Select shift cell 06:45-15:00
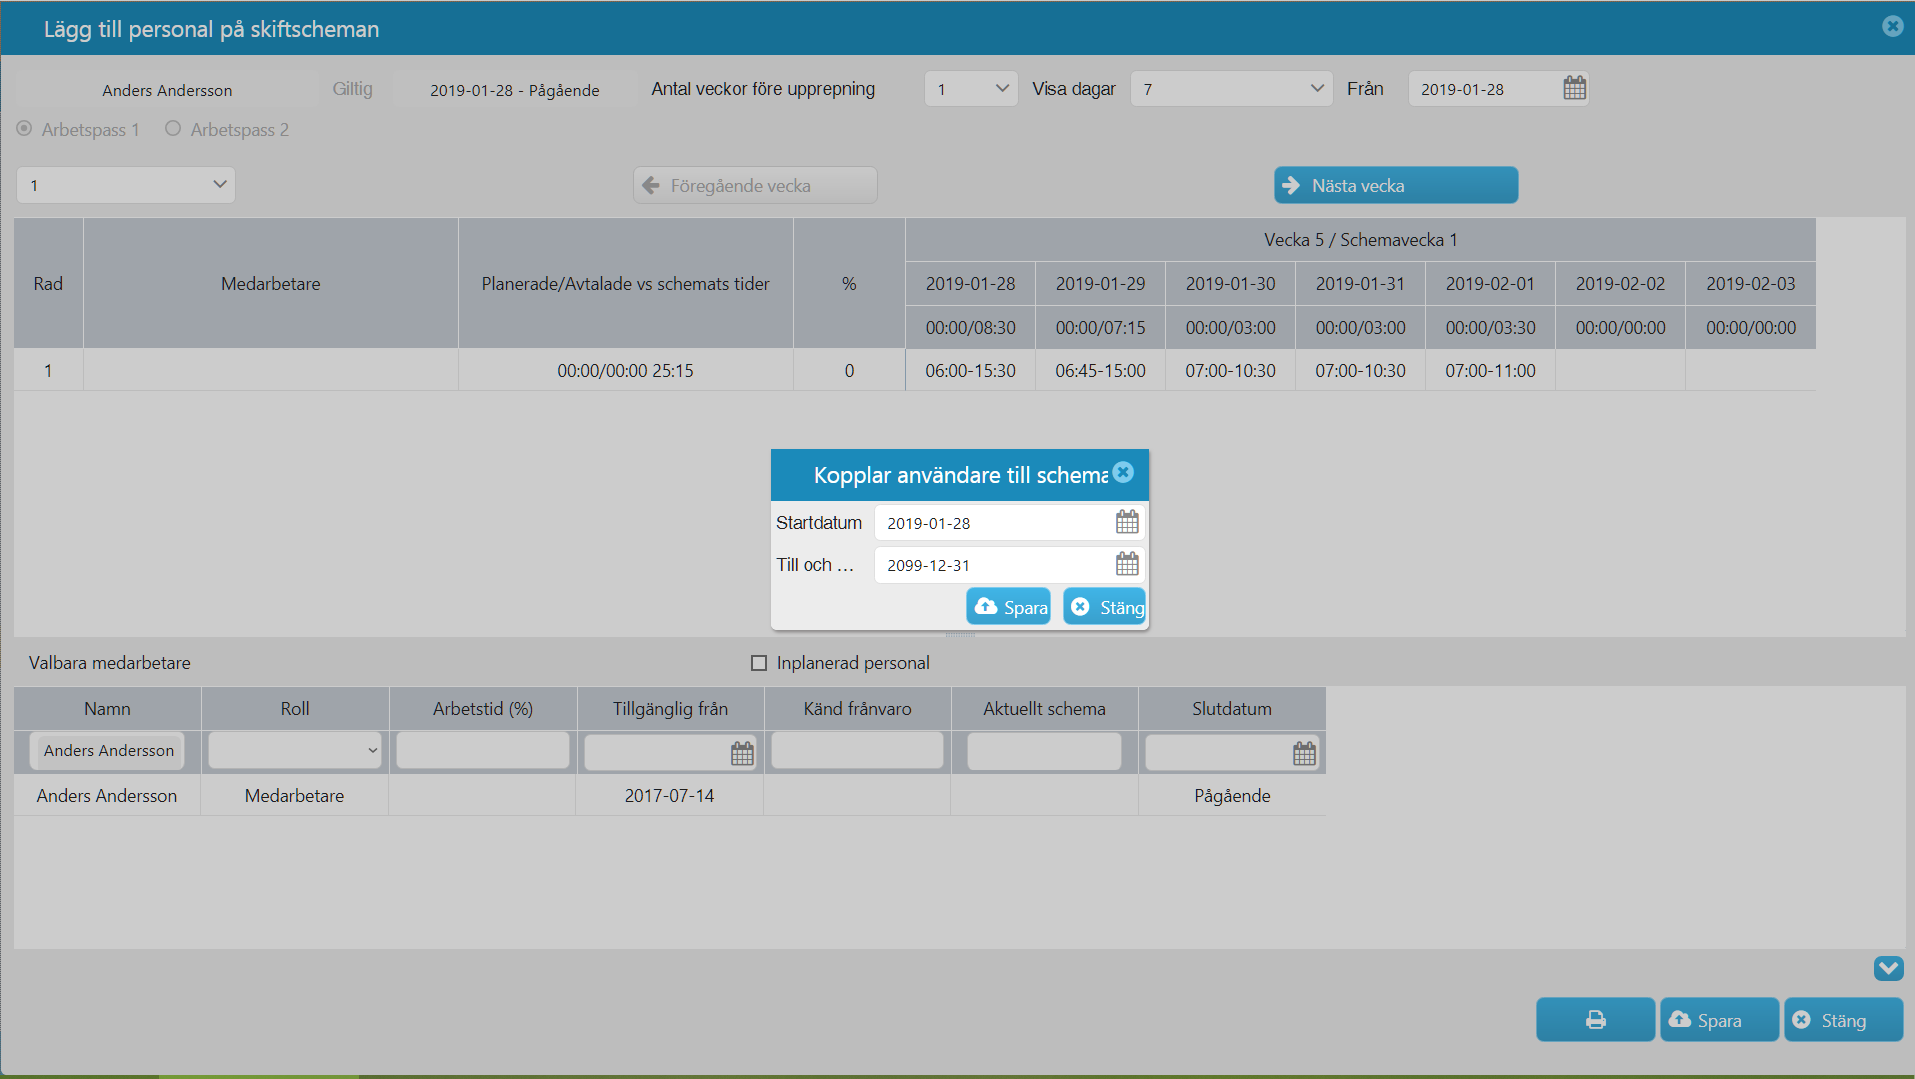Image resolution: width=1915 pixels, height=1079 pixels. 1100,370
